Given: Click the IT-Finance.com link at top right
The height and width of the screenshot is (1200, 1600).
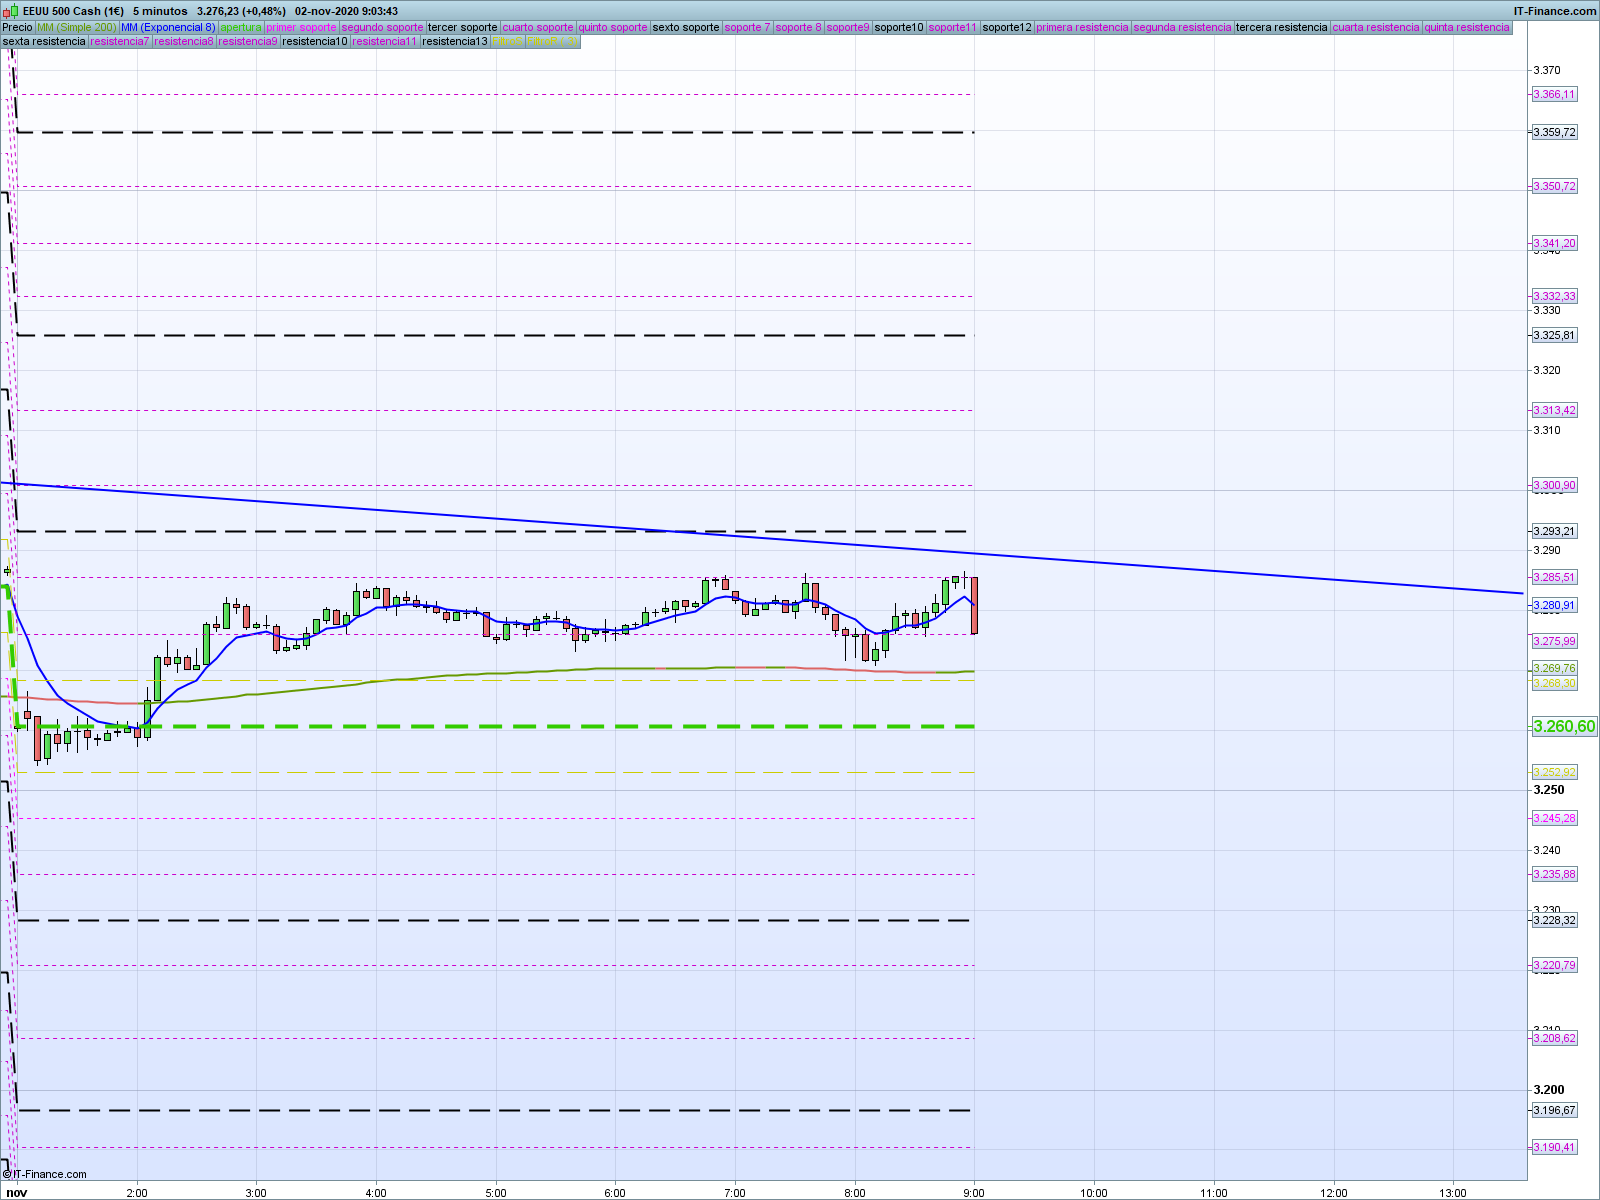Looking at the screenshot, I should point(1554,11).
